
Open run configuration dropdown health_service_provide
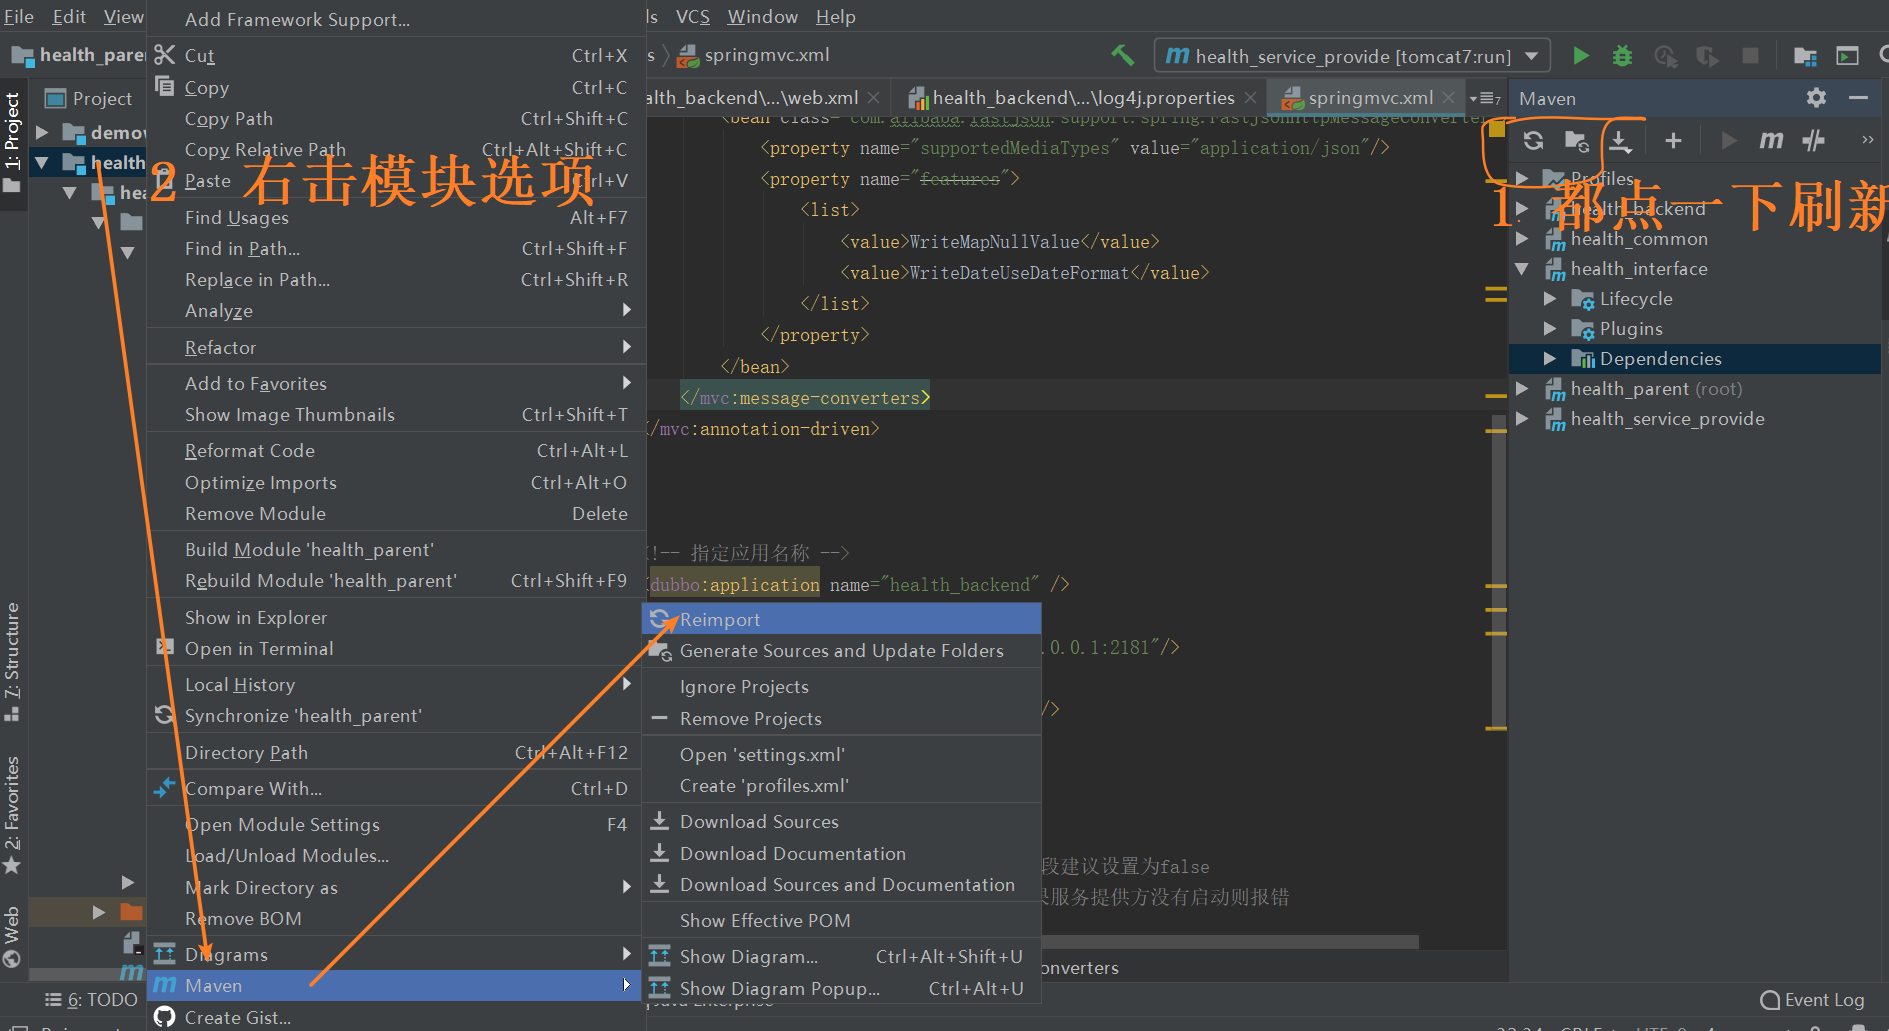click(x=1352, y=56)
